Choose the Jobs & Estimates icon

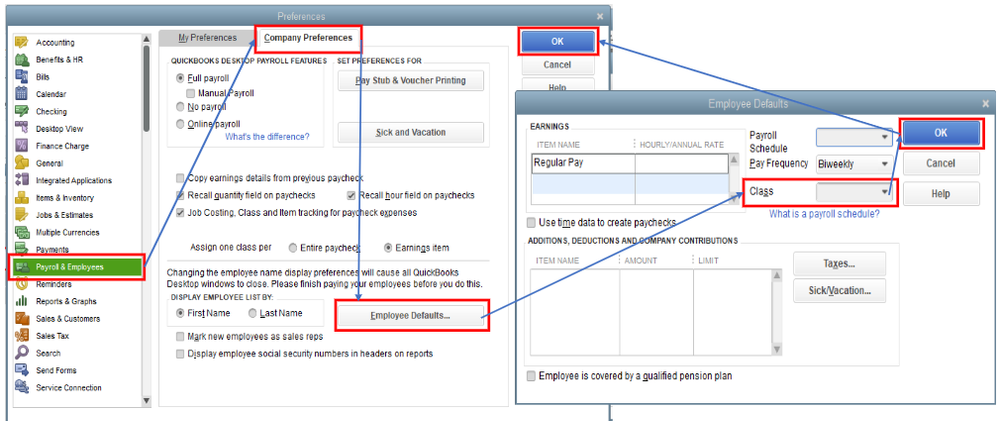[22, 215]
